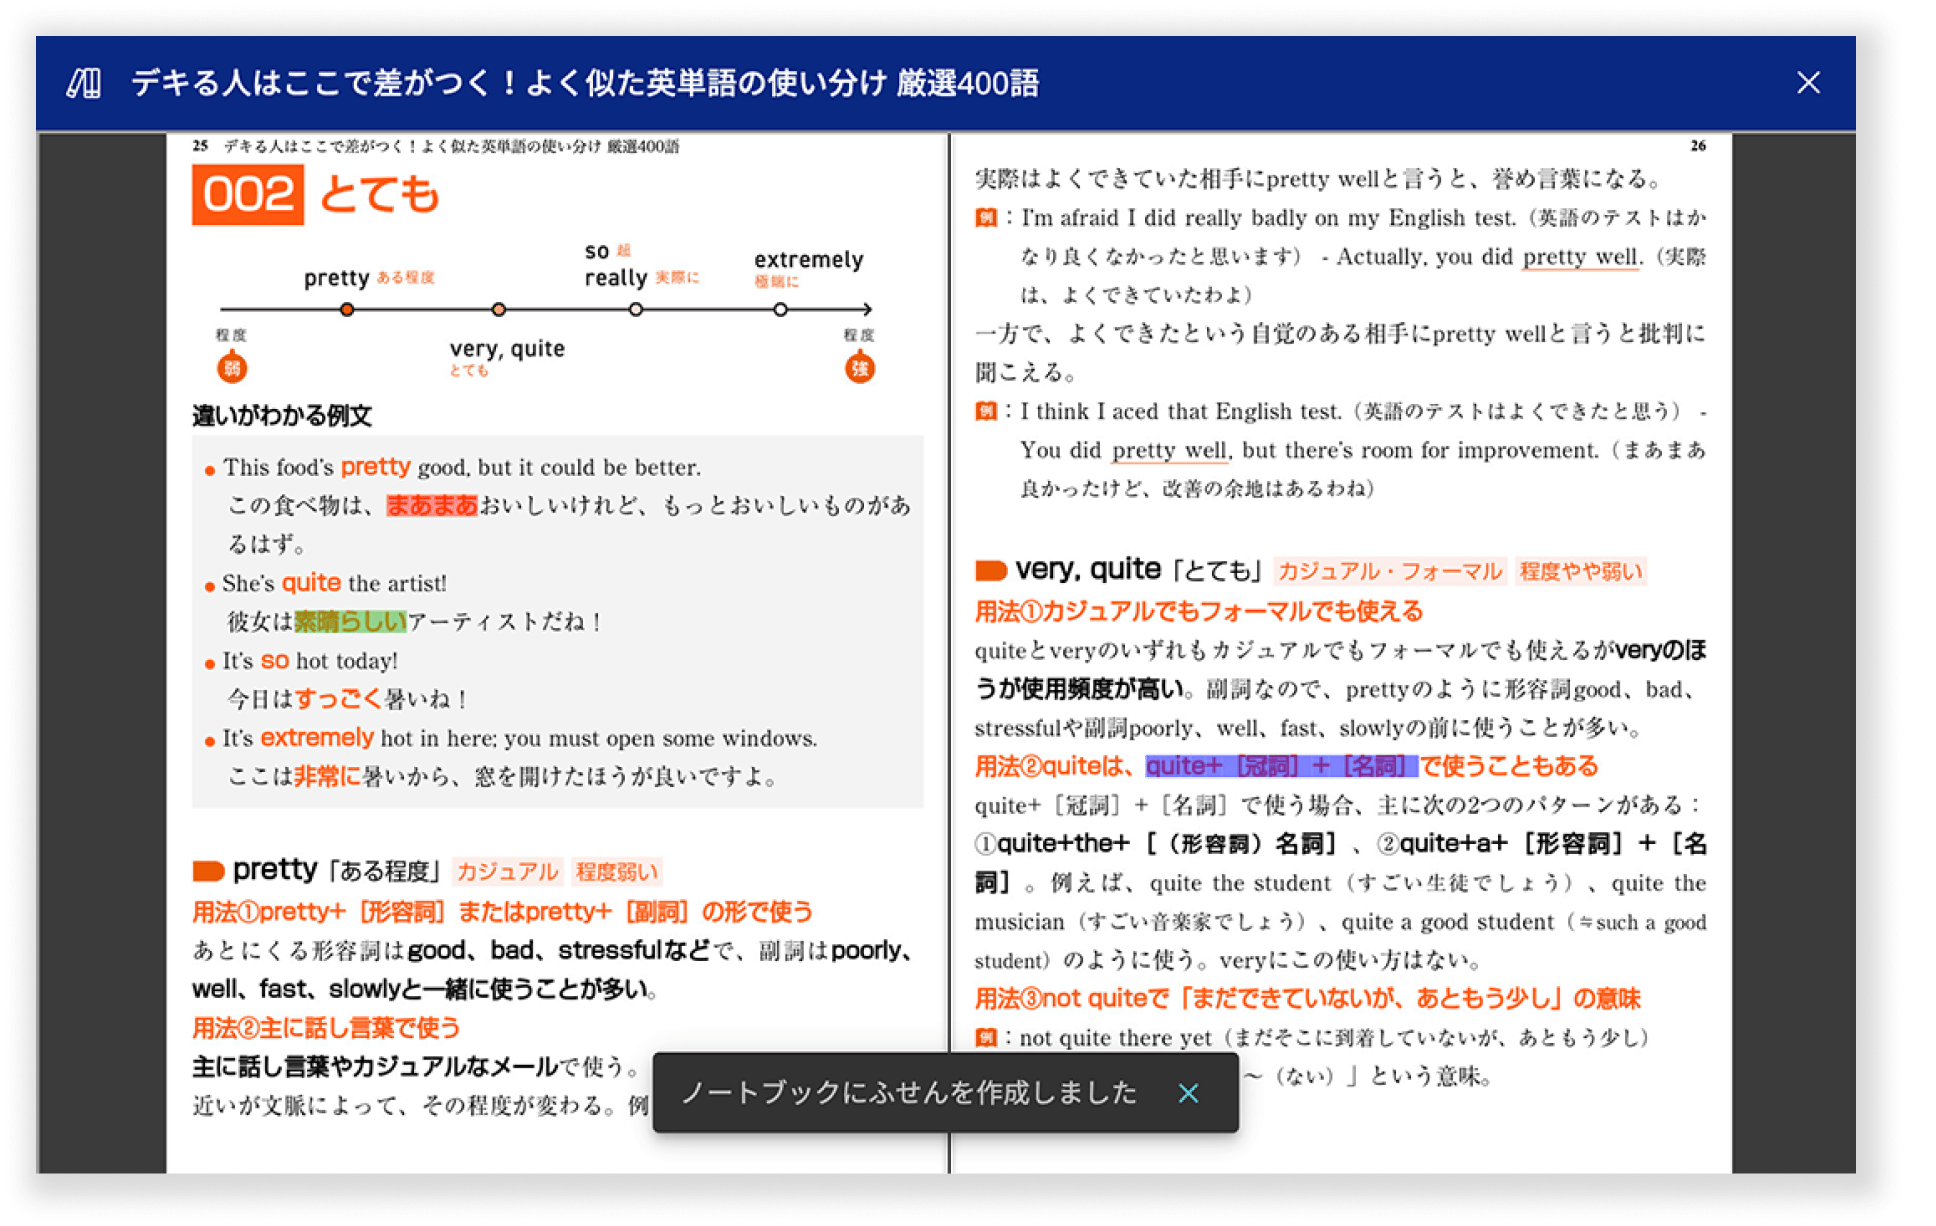Click the 例 icon beside the English test example
This screenshot has width=1936, height=1226.
tap(985, 218)
